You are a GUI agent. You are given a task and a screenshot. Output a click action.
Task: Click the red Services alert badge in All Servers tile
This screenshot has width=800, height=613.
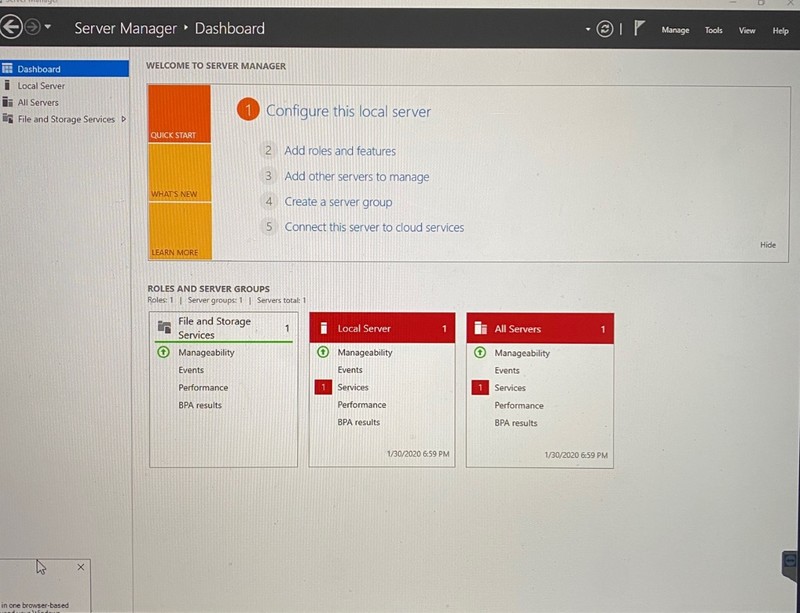click(x=480, y=388)
